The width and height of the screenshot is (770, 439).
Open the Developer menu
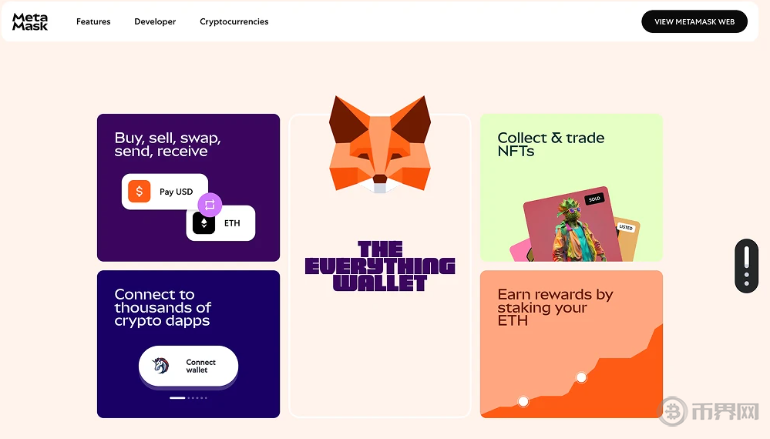[155, 22]
